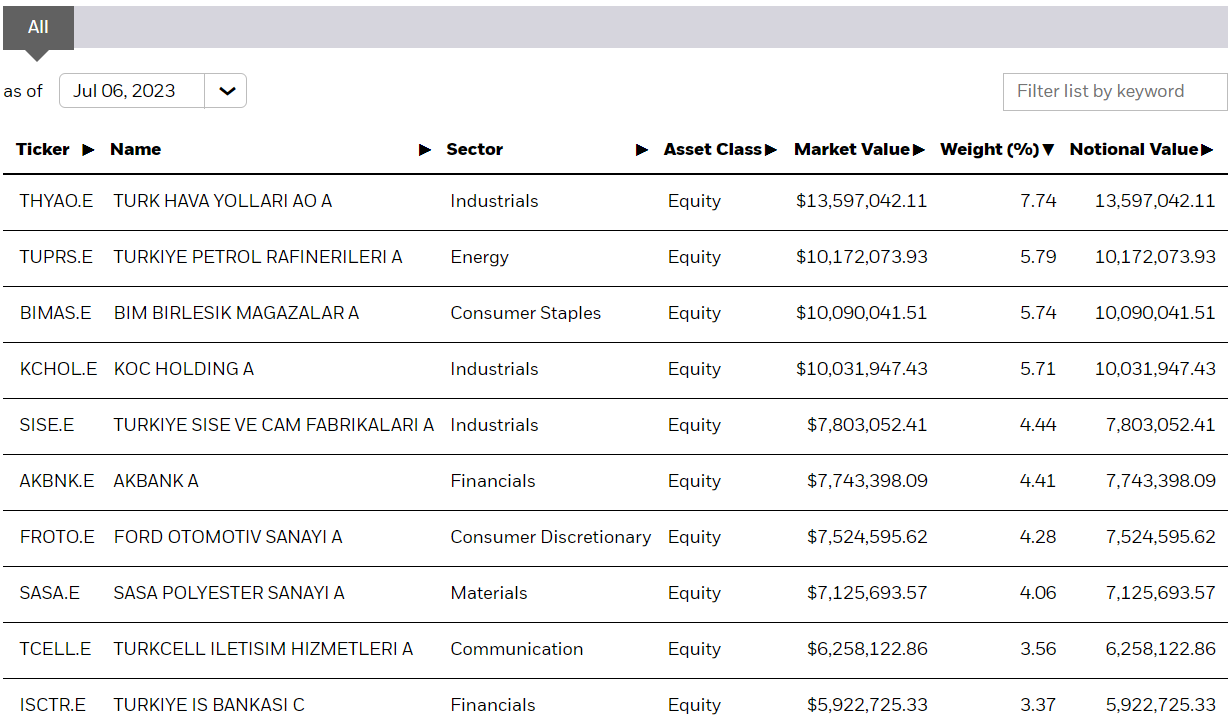Screen dimensions: 1231x725
Task: Sort by Ticker column arrow
Action: (x=88, y=150)
